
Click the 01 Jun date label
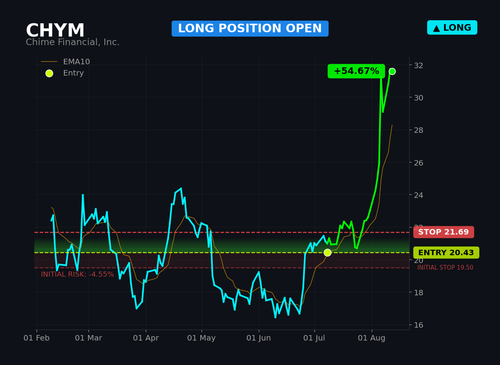pos(259,338)
